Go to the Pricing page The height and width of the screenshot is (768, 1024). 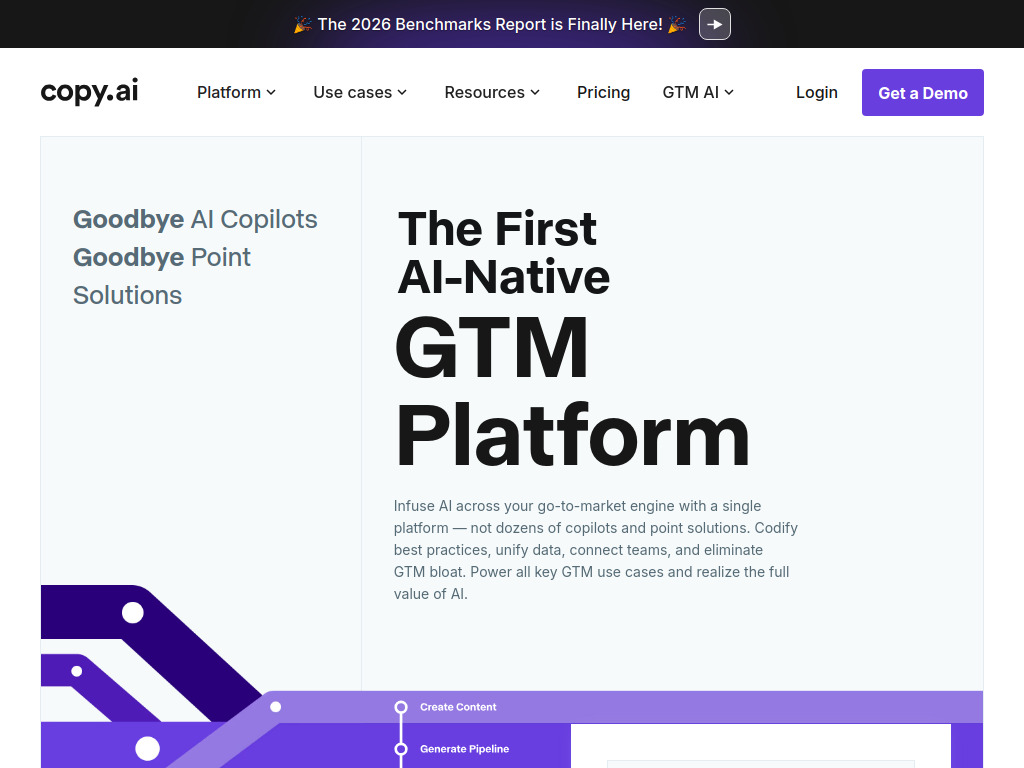(x=603, y=92)
